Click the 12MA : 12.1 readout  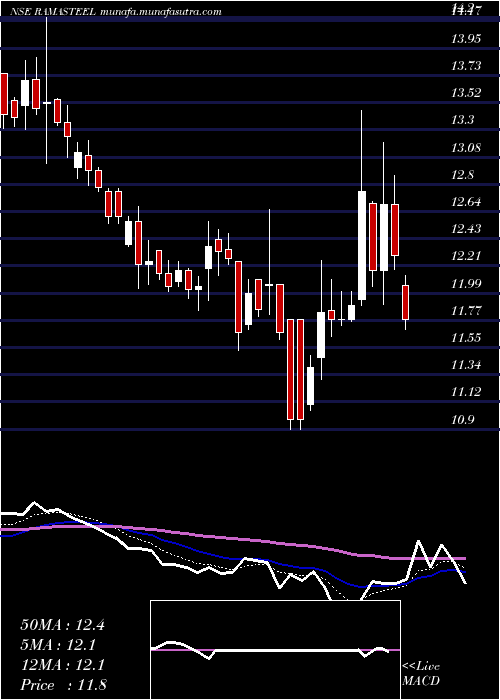[62, 665]
